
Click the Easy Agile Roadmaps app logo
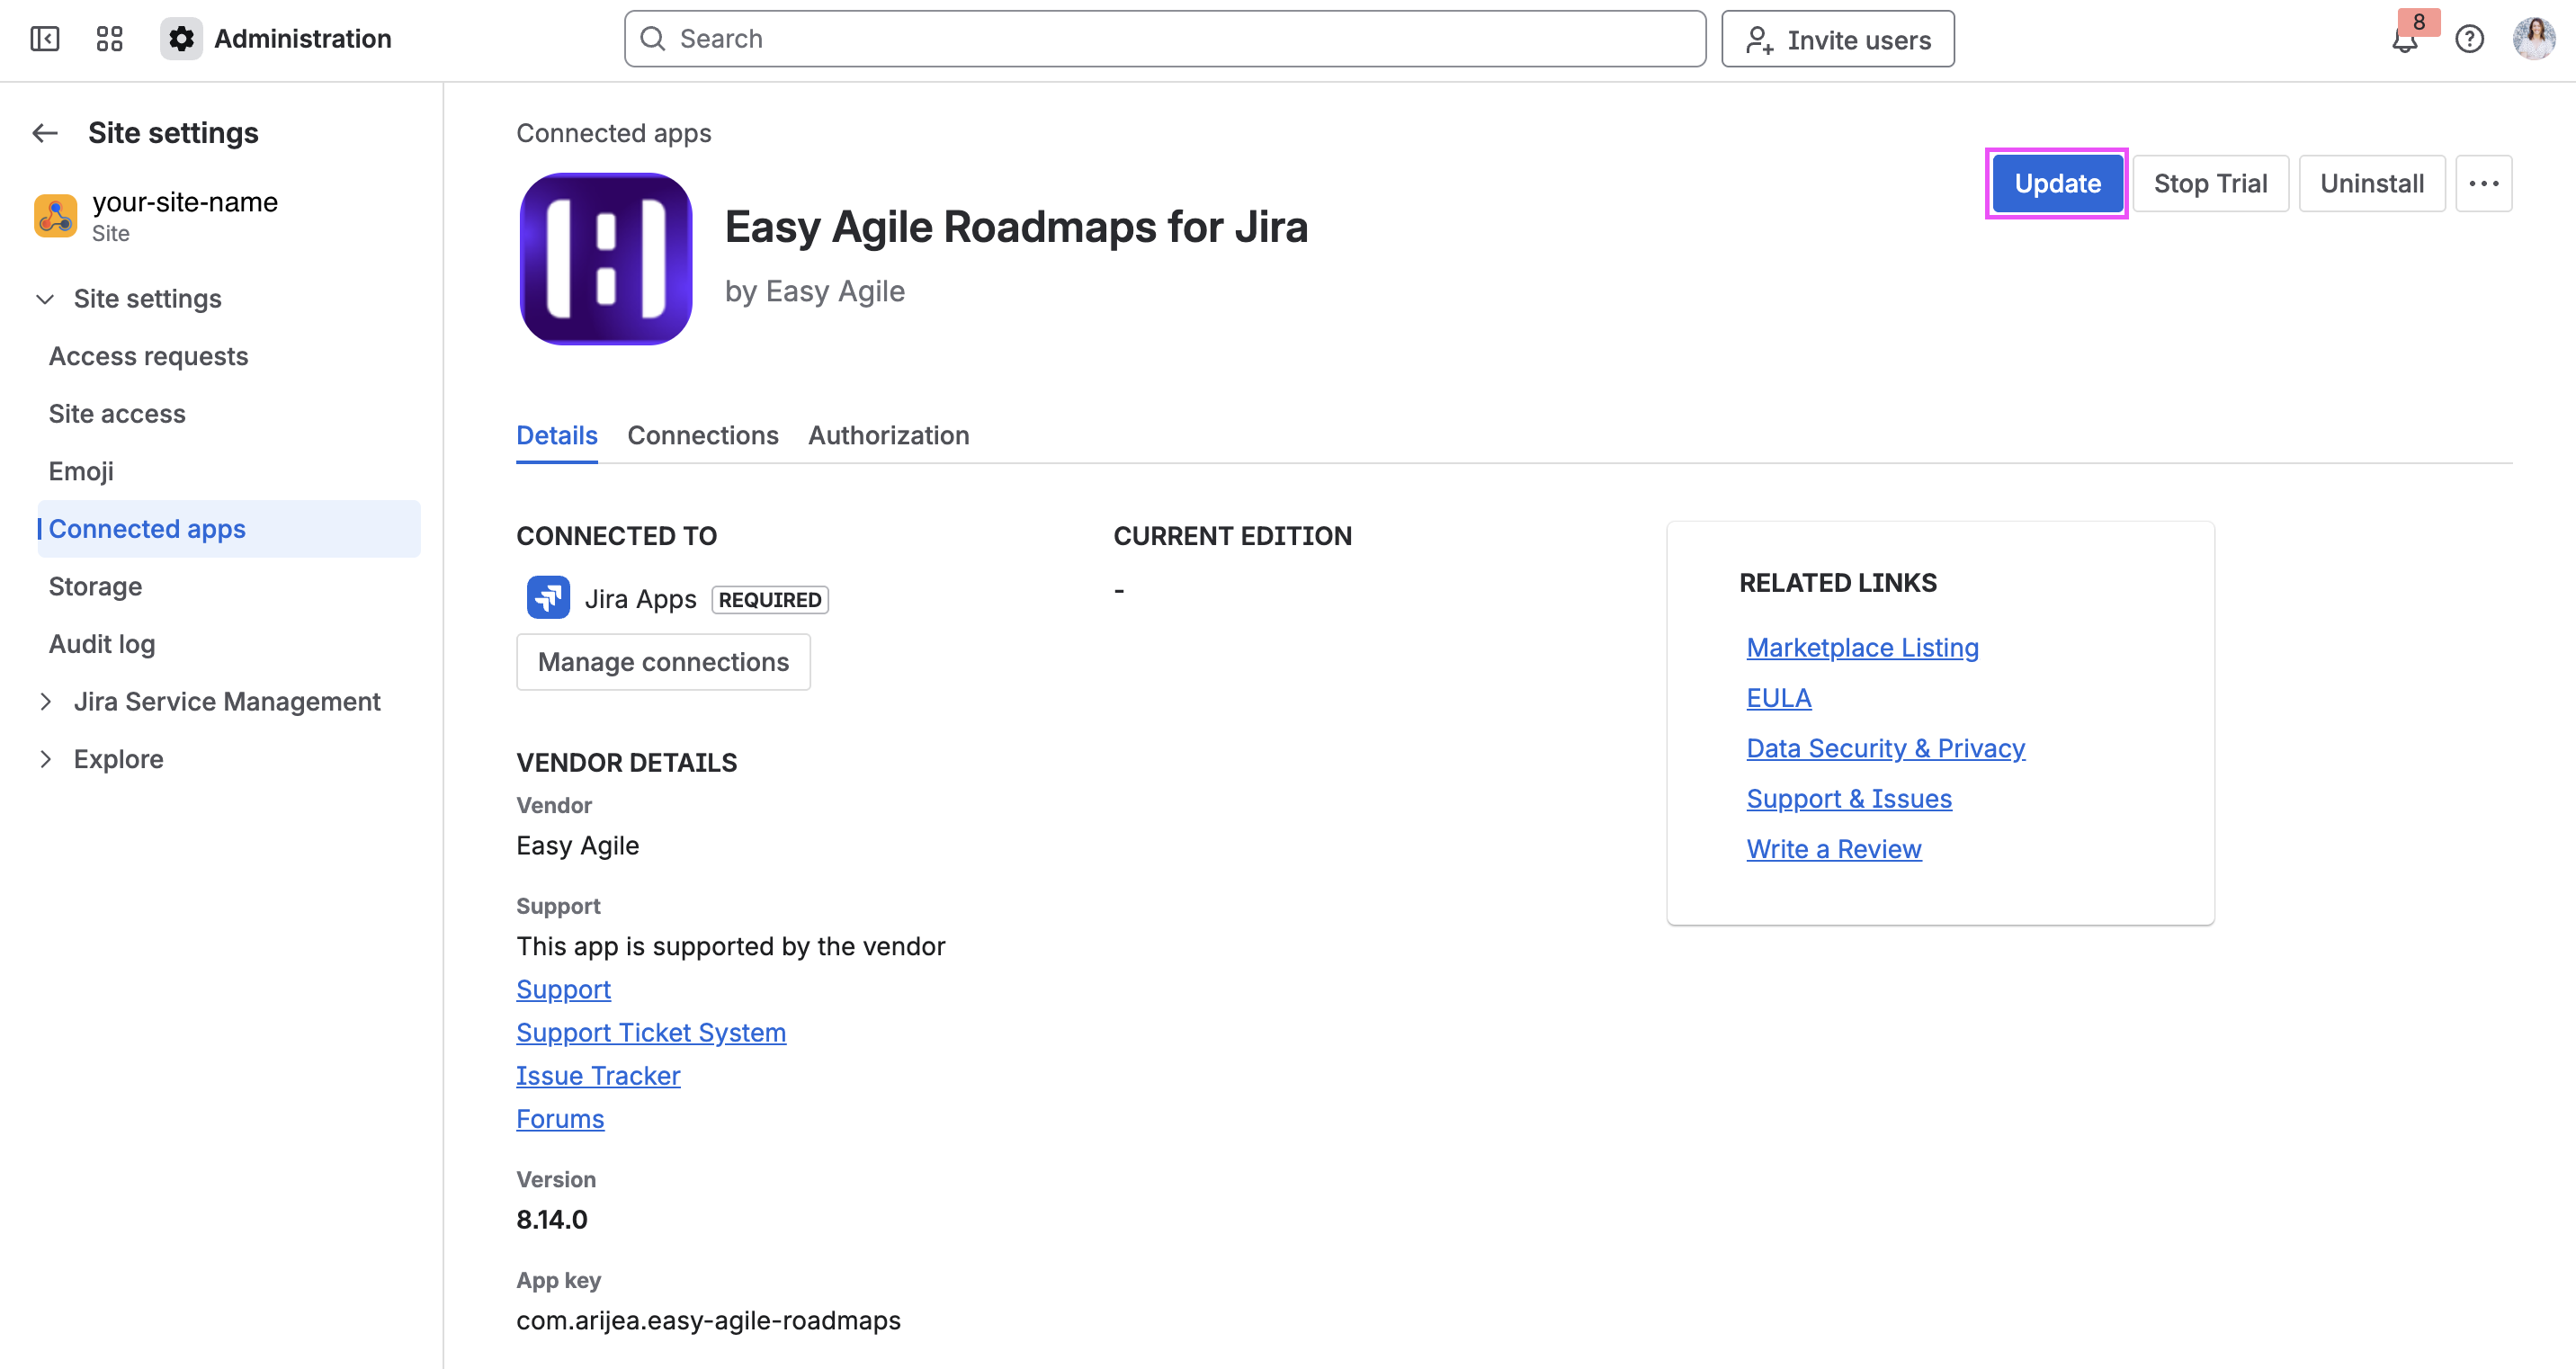pos(605,259)
